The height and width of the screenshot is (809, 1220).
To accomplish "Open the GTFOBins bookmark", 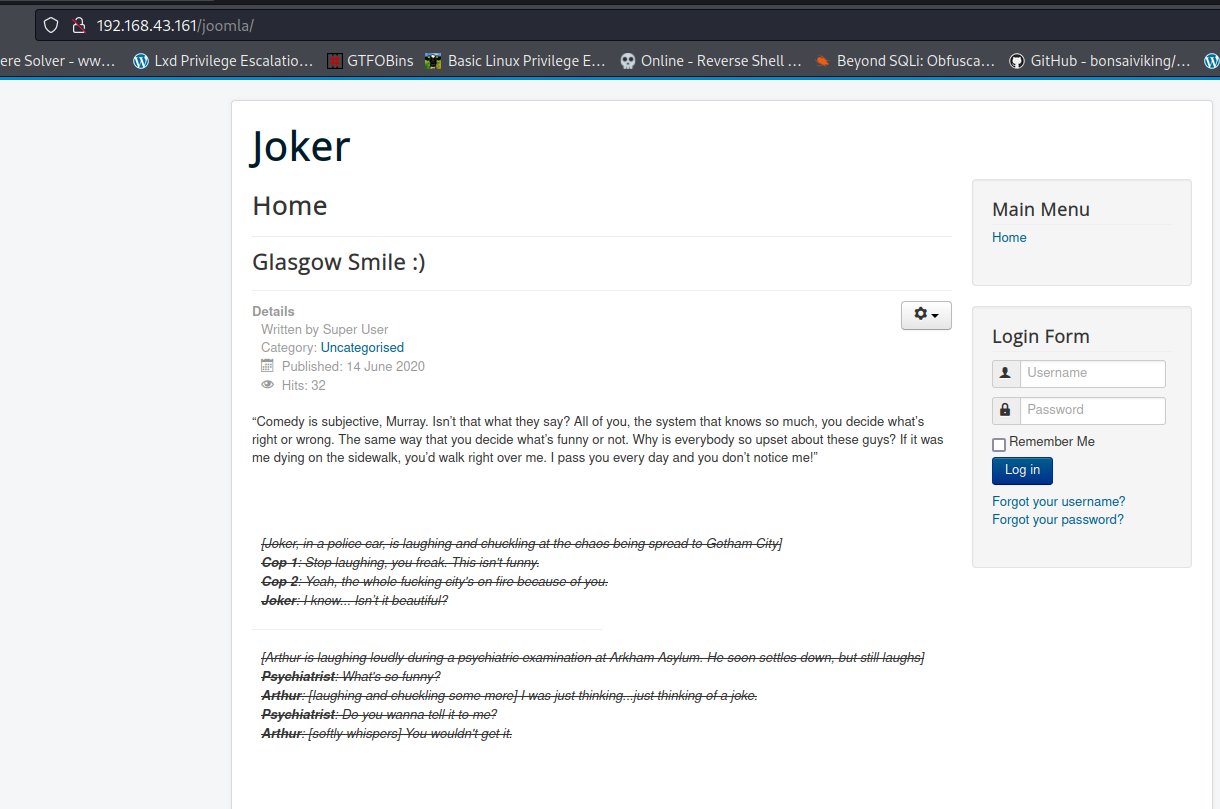I will pyautogui.click(x=369, y=61).
